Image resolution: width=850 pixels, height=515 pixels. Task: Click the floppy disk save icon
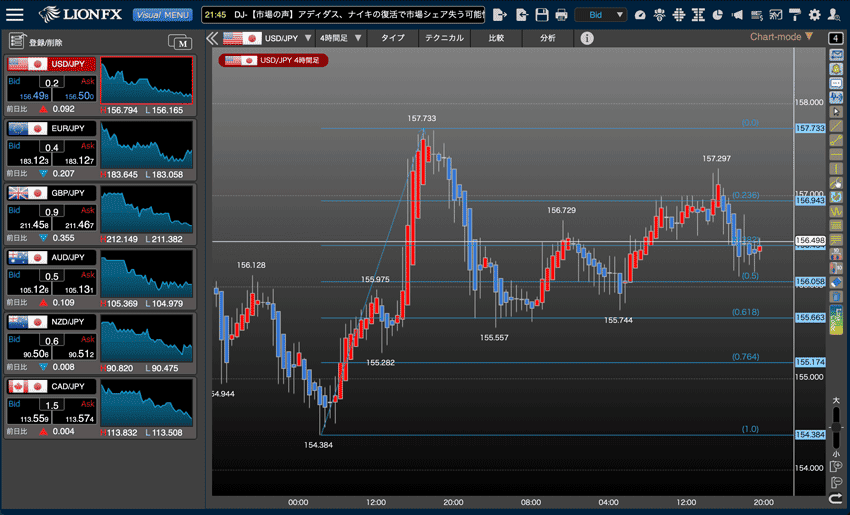(541, 15)
